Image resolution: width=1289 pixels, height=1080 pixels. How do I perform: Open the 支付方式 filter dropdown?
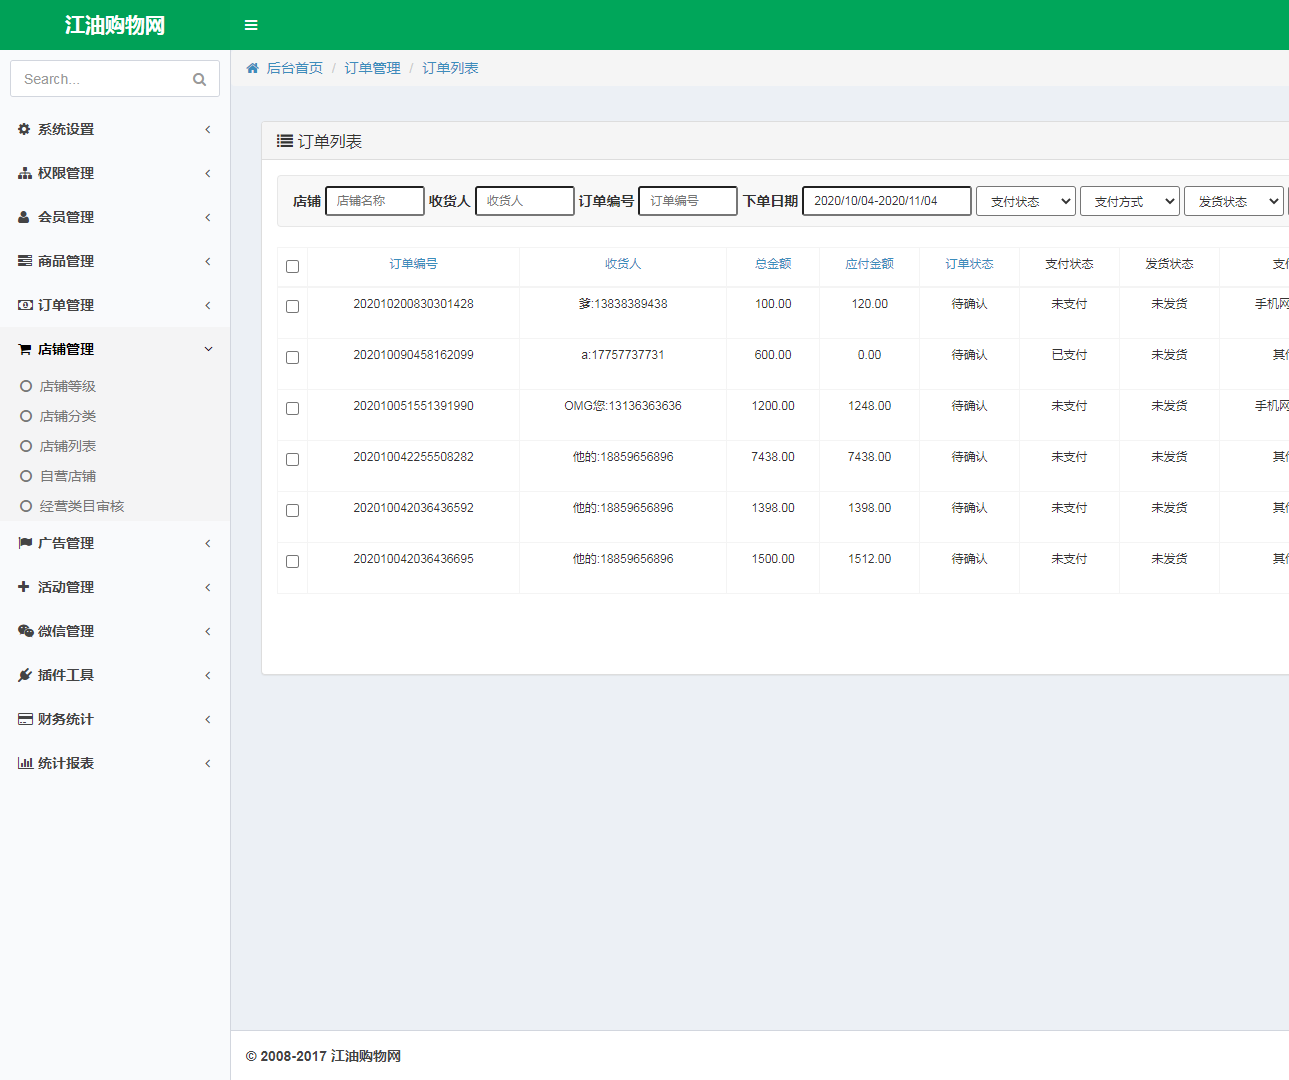1130,201
